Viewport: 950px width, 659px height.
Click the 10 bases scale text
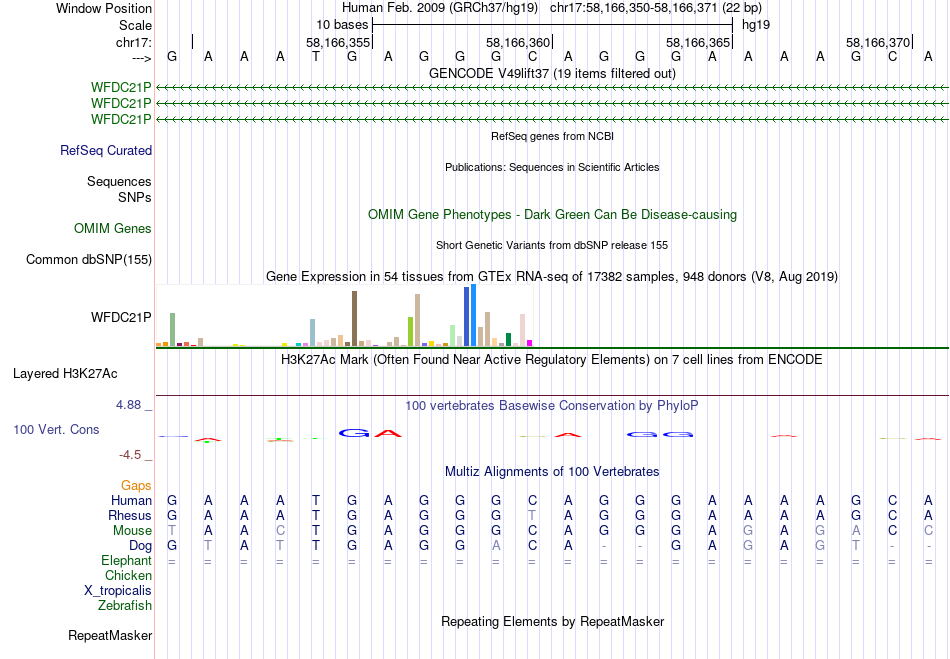(342, 25)
